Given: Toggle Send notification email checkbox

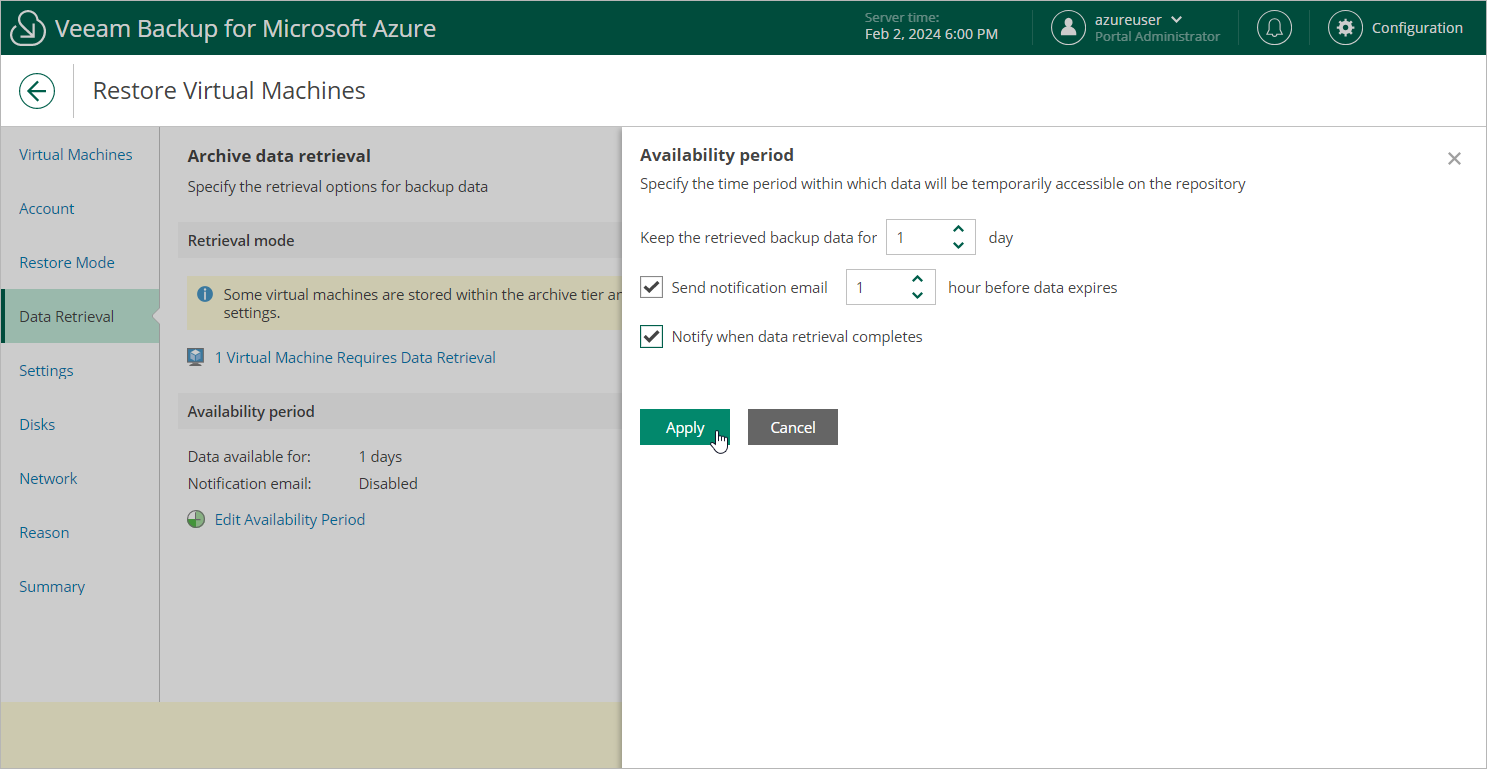Looking at the screenshot, I should point(651,287).
